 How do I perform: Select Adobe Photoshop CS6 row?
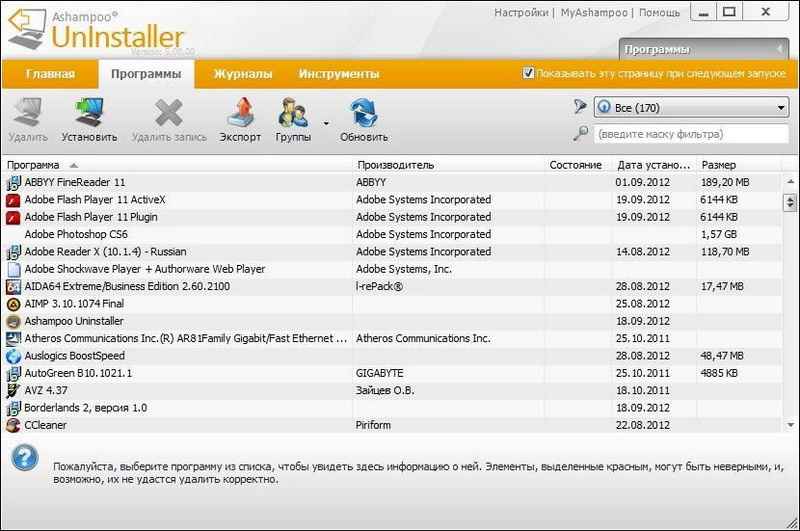click(392, 235)
